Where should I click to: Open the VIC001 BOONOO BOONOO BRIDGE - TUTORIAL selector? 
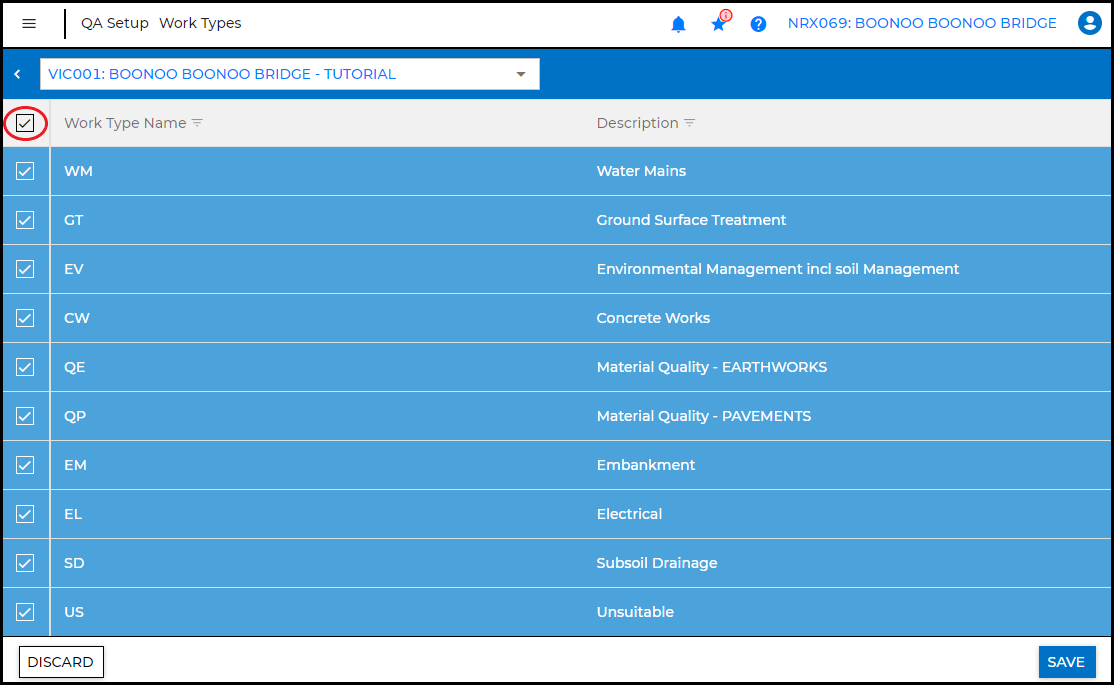(x=290, y=74)
